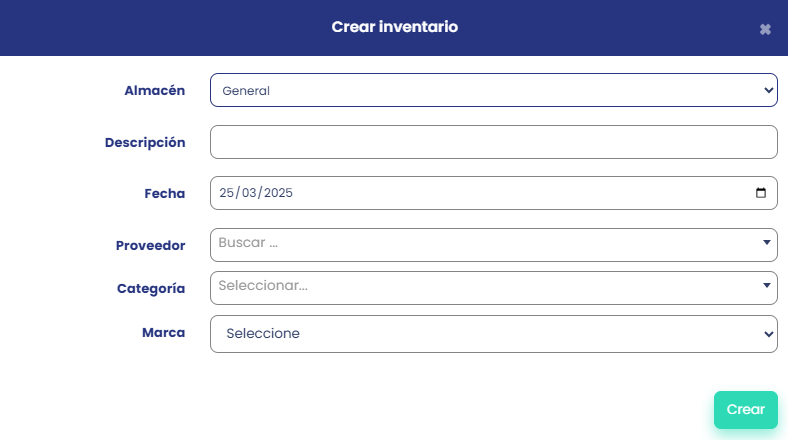The height and width of the screenshot is (440, 788).
Task: Click the Categoría dropdown arrow
Action: pyautogui.click(x=766, y=286)
